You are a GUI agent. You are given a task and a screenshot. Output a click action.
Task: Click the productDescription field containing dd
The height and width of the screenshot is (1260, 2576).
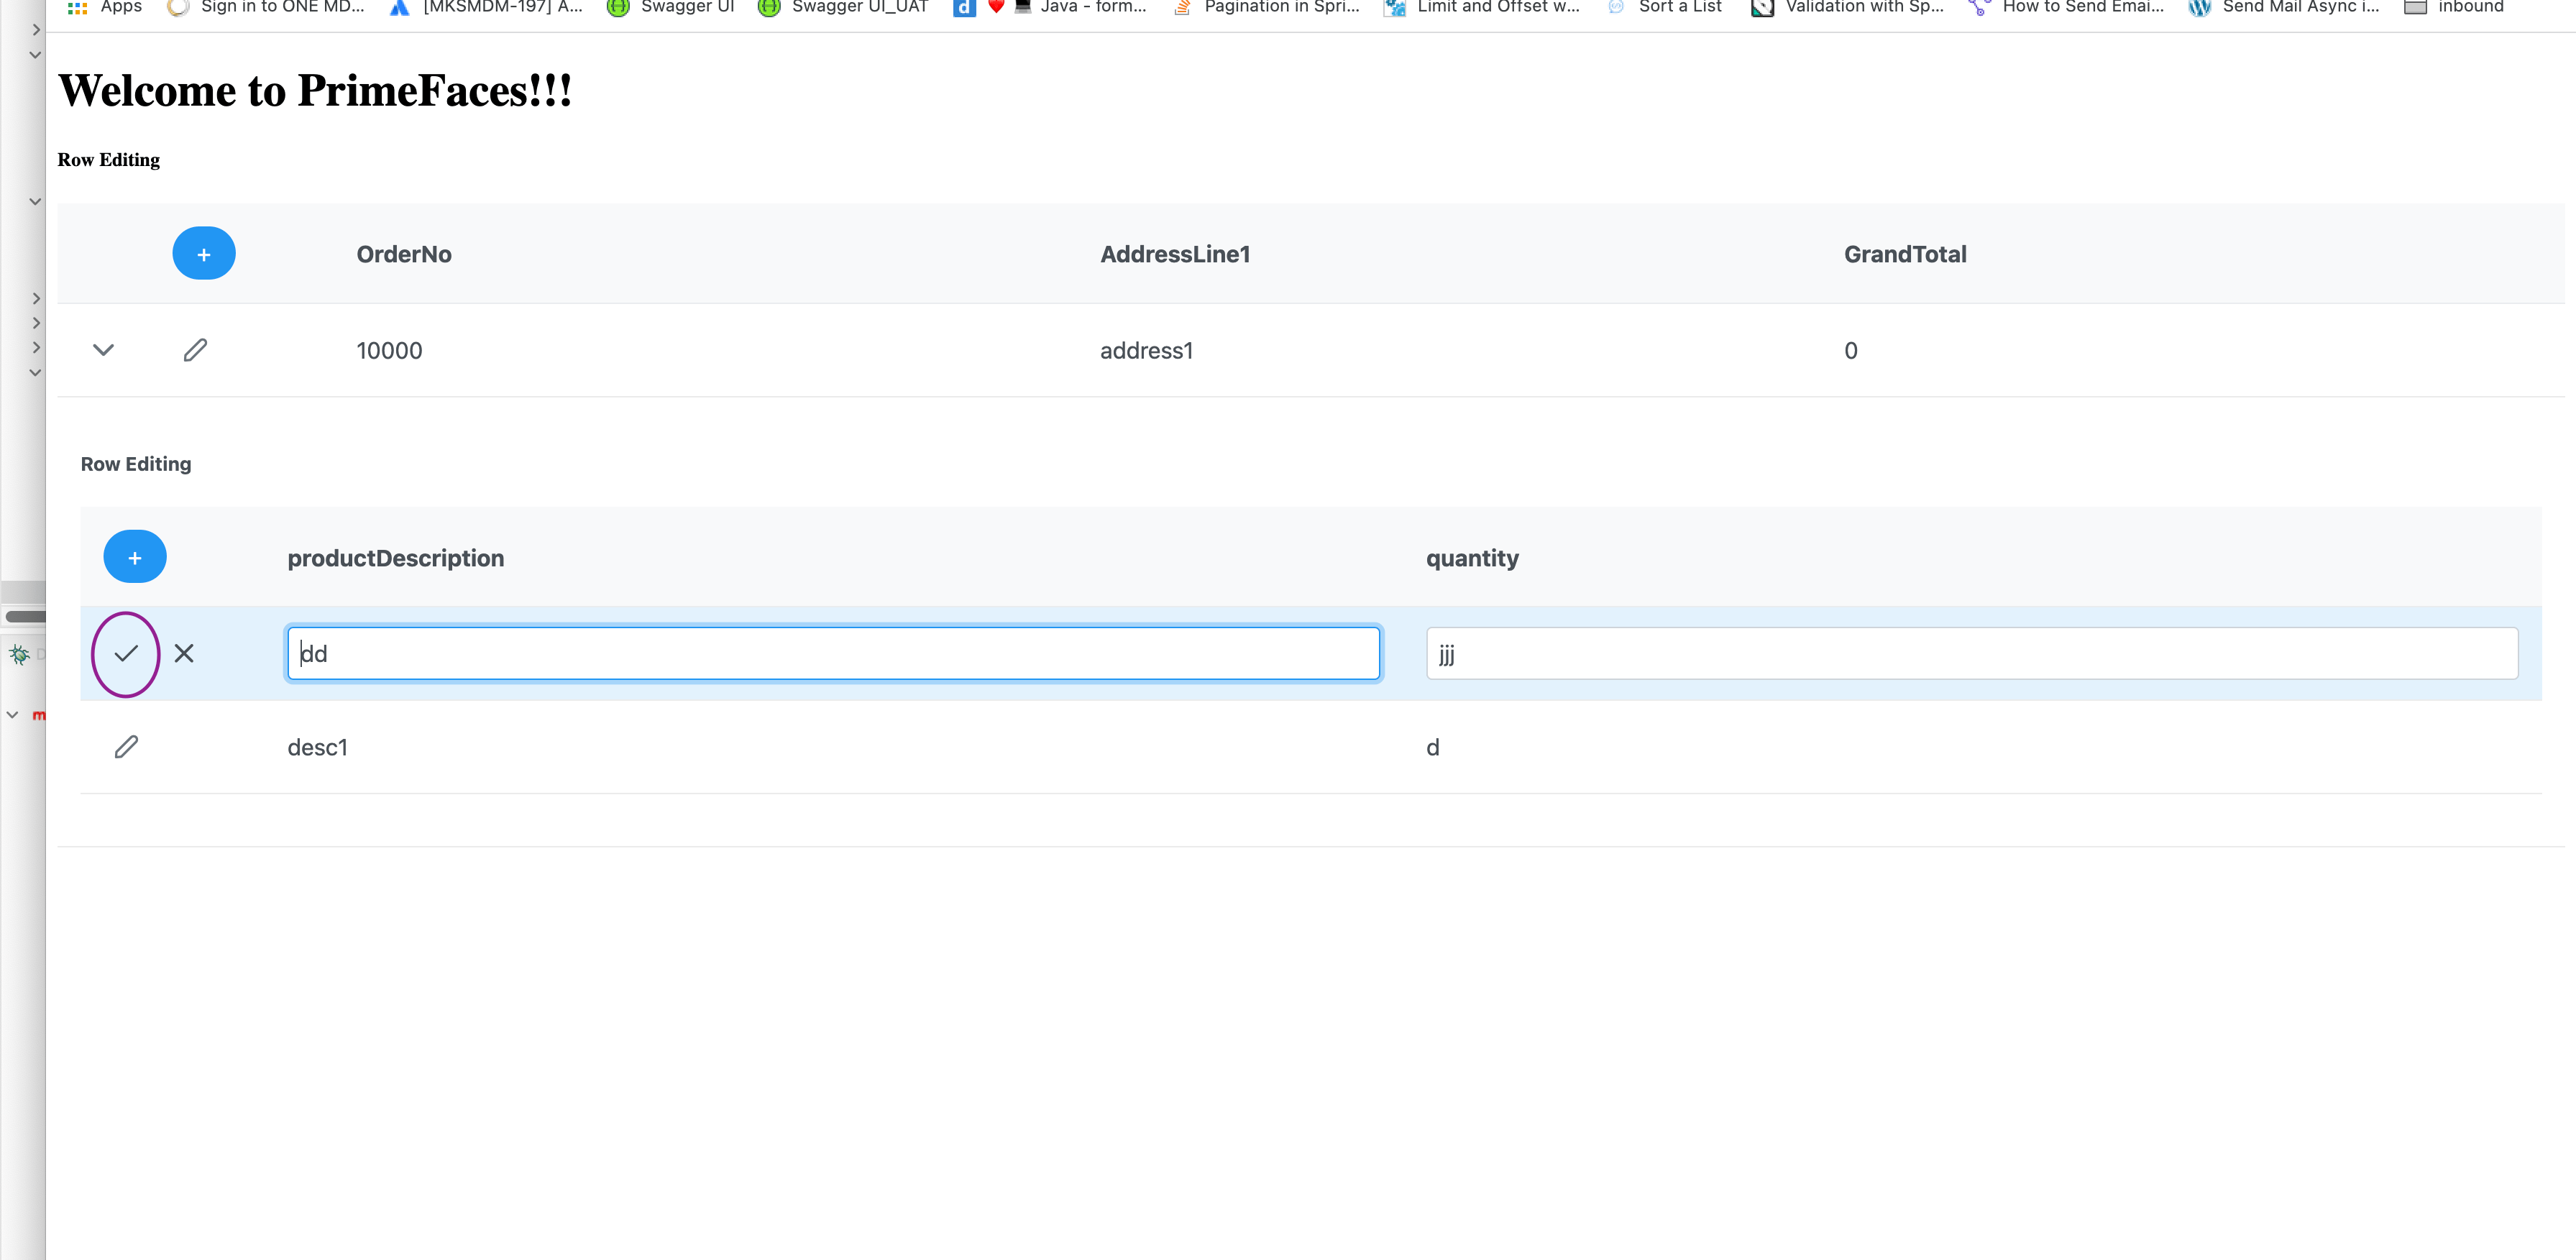click(x=833, y=653)
